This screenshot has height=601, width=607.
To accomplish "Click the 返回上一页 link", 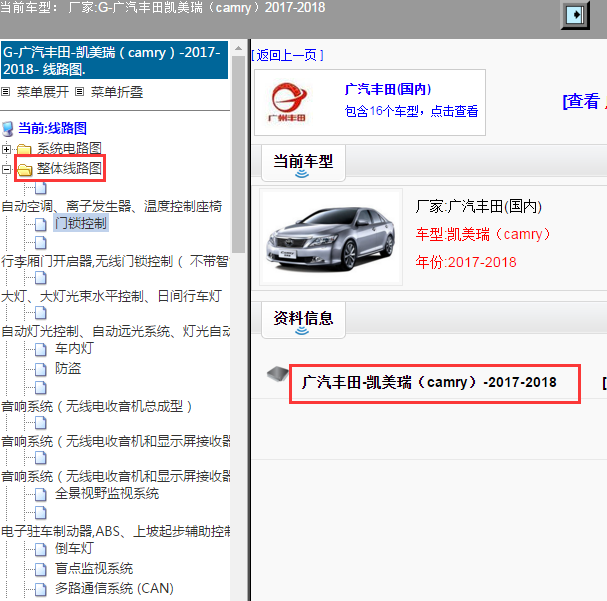I will (287, 55).
